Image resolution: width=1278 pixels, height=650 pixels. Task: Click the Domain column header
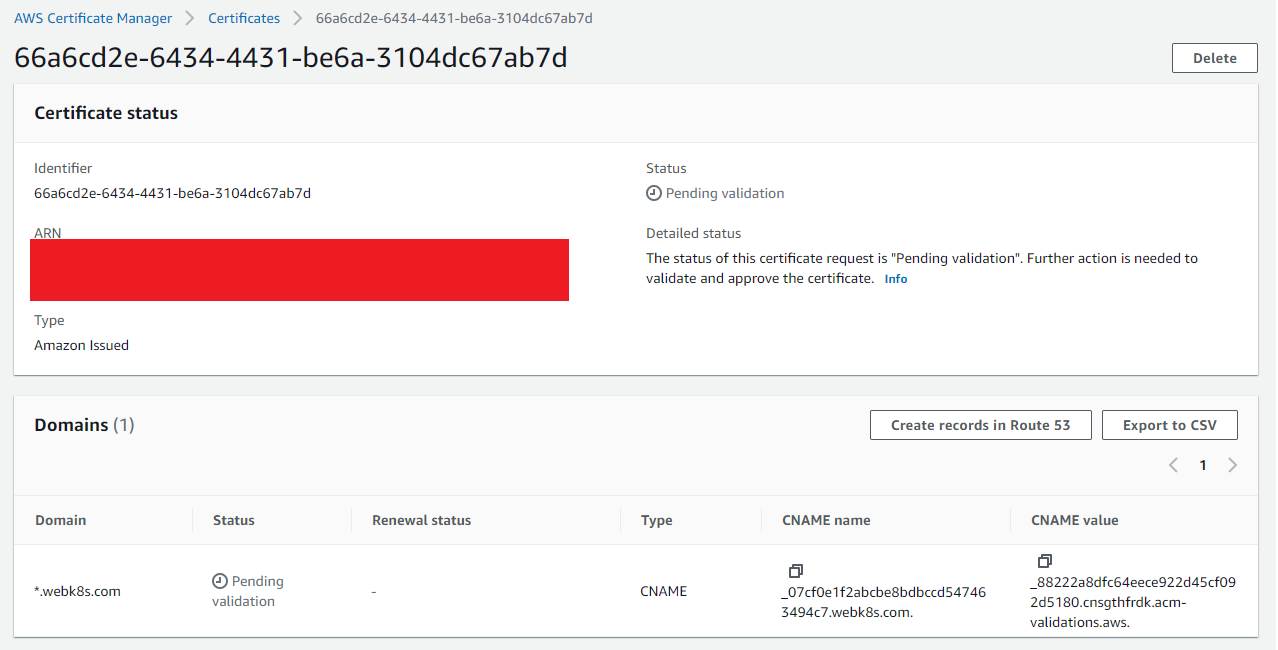click(x=61, y=520)
